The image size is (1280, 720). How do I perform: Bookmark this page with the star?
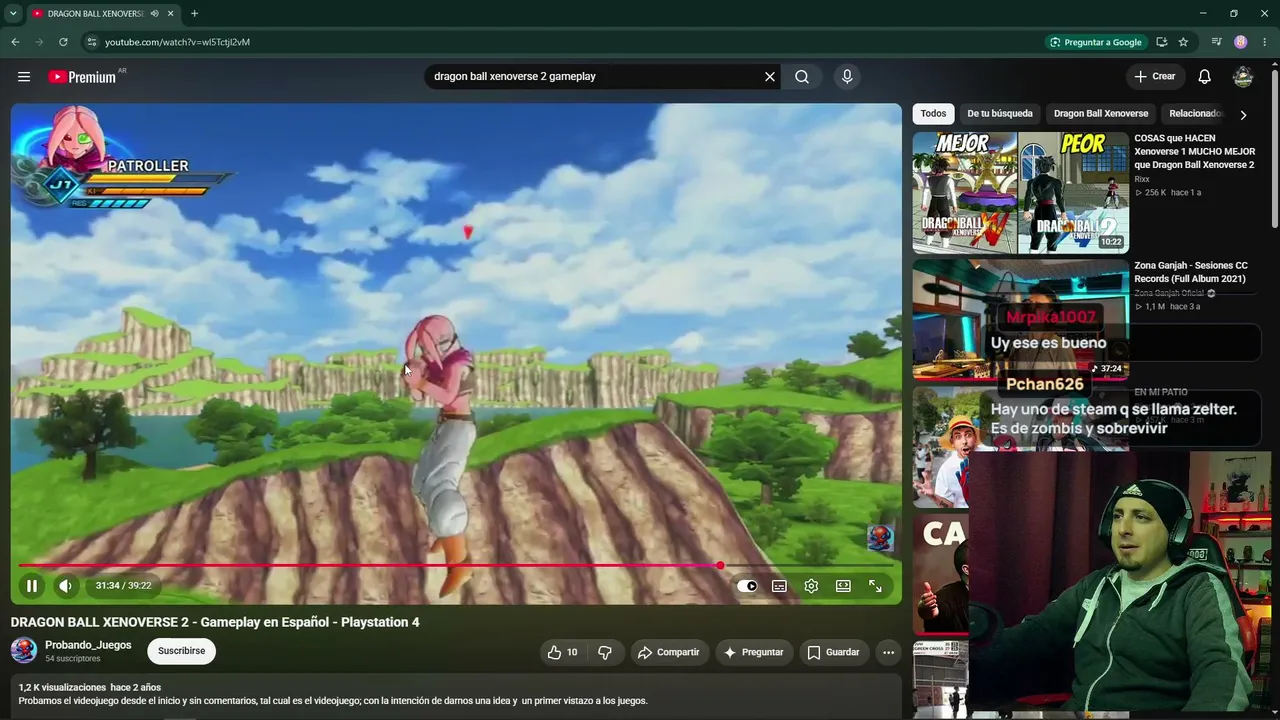(x=1183, y=42)
